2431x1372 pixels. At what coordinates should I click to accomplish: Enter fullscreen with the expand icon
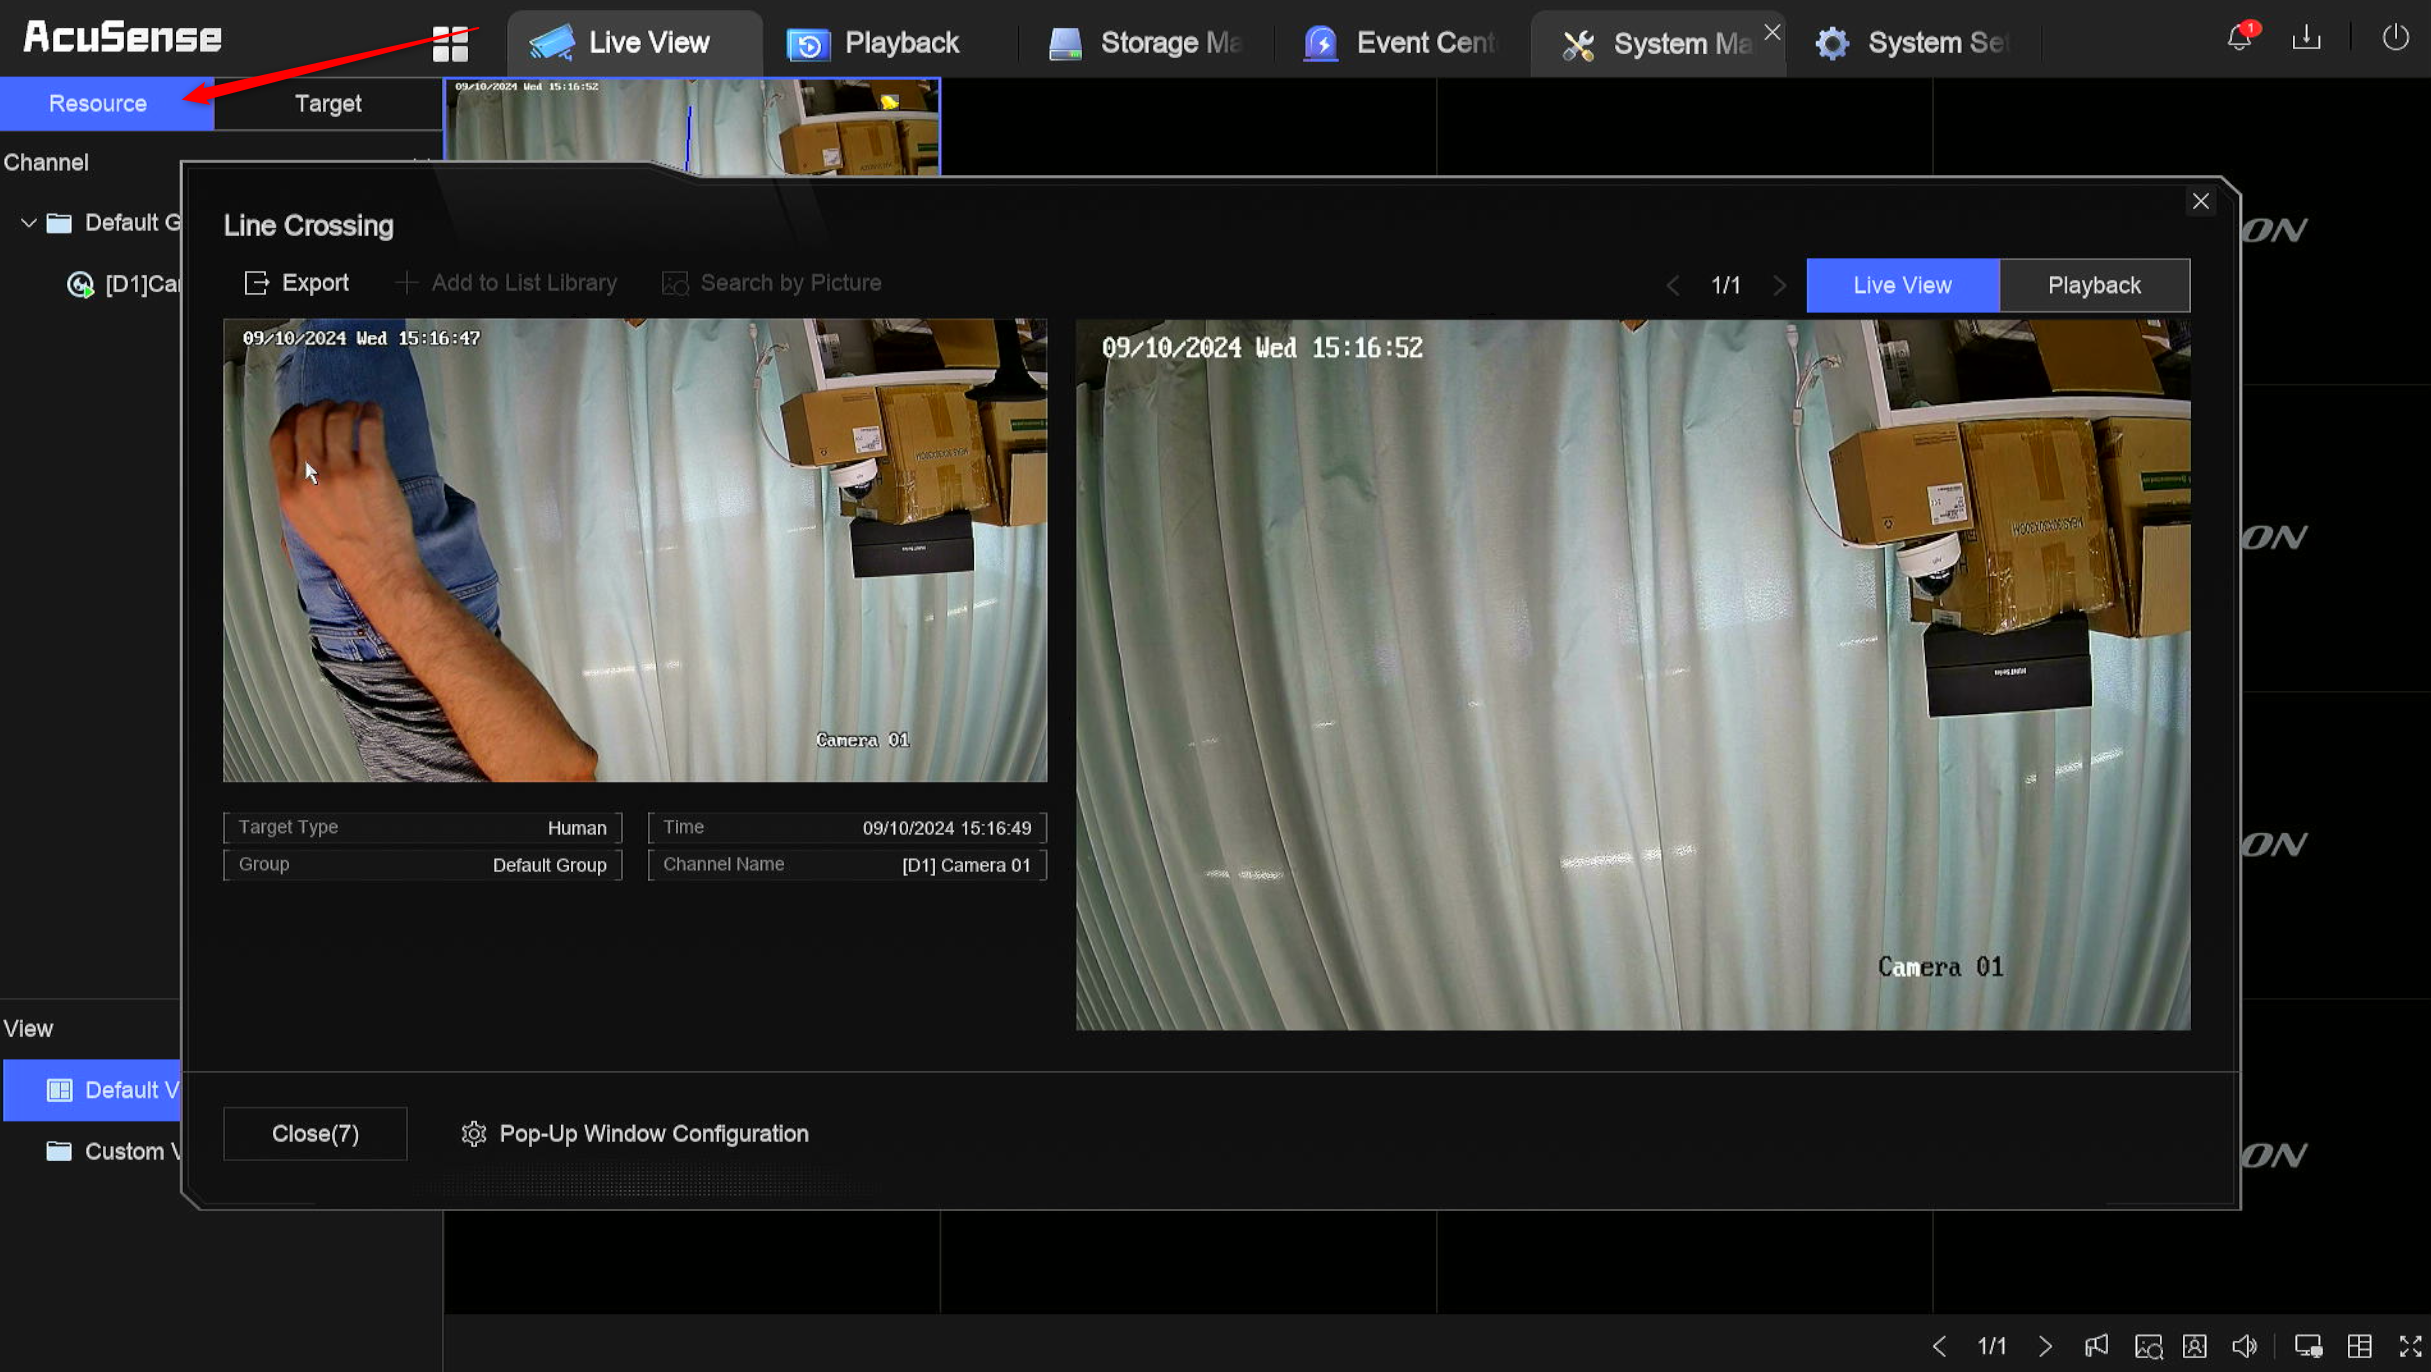coord(2410,1345)
